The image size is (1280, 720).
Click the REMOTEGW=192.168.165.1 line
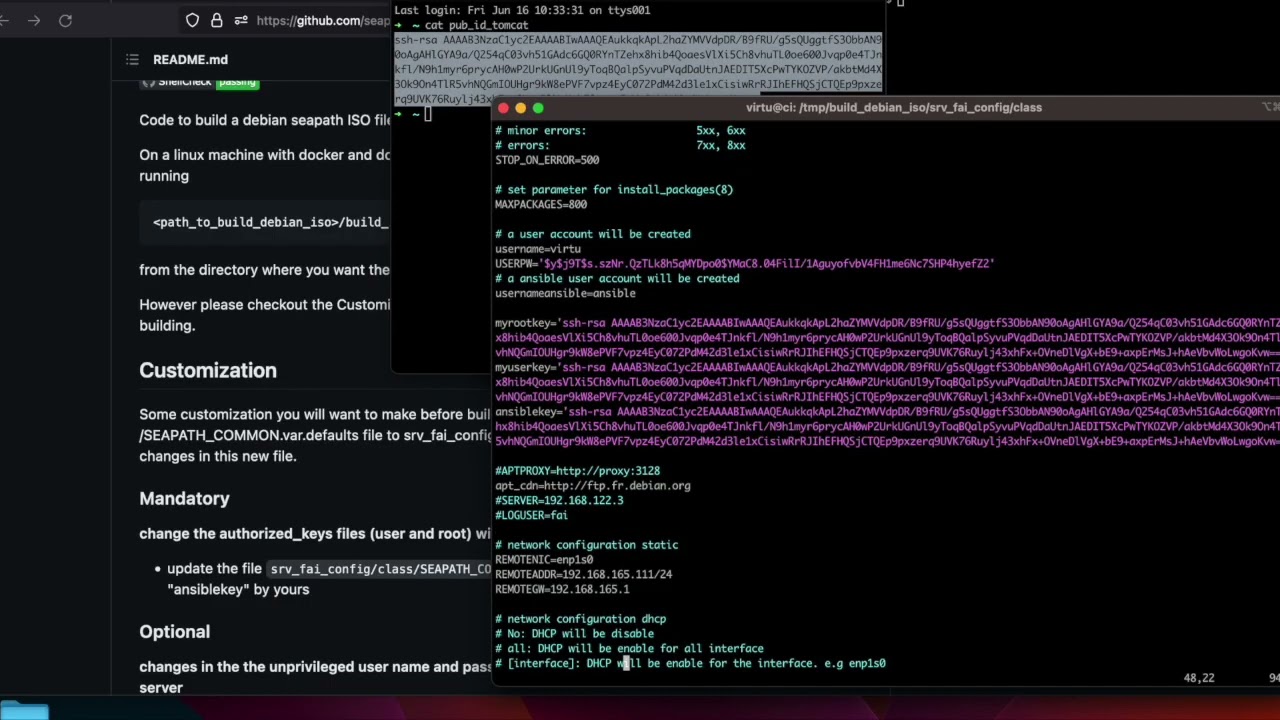562,589
